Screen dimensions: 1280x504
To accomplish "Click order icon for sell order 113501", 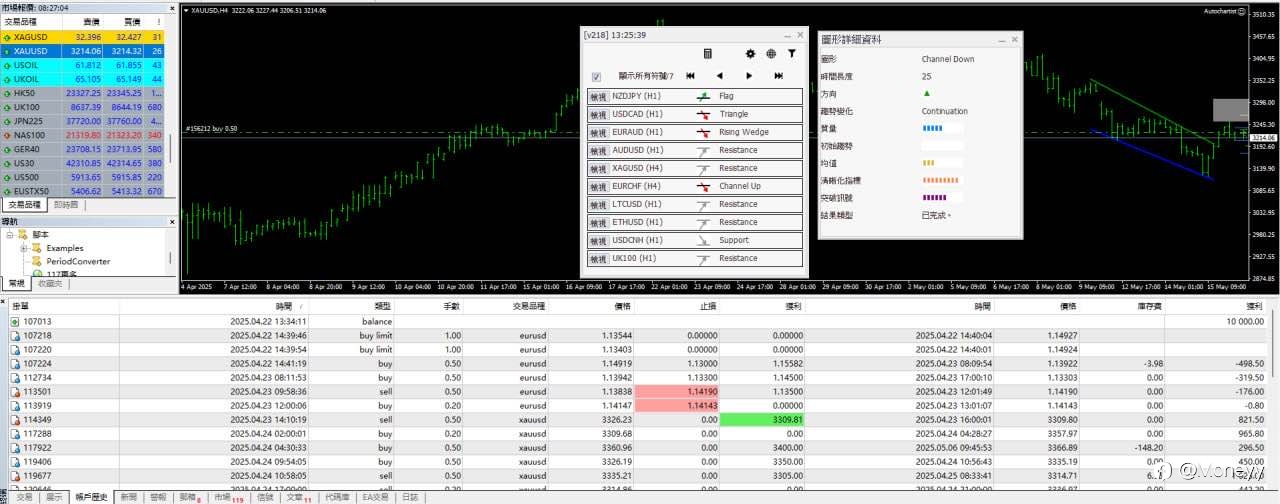I will pyautogui.click(x=14, y=392).
